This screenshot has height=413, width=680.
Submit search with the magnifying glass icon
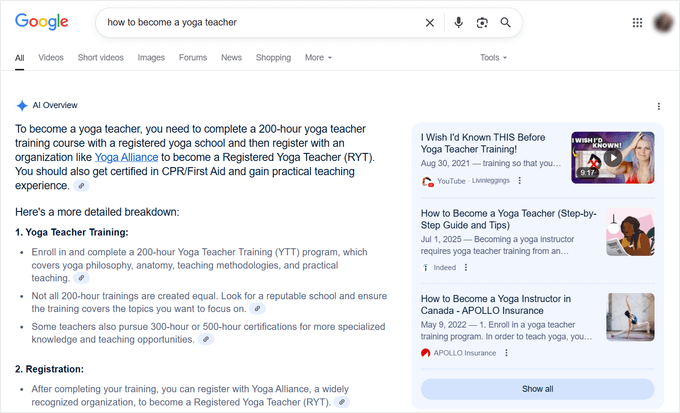coord(505,23)
